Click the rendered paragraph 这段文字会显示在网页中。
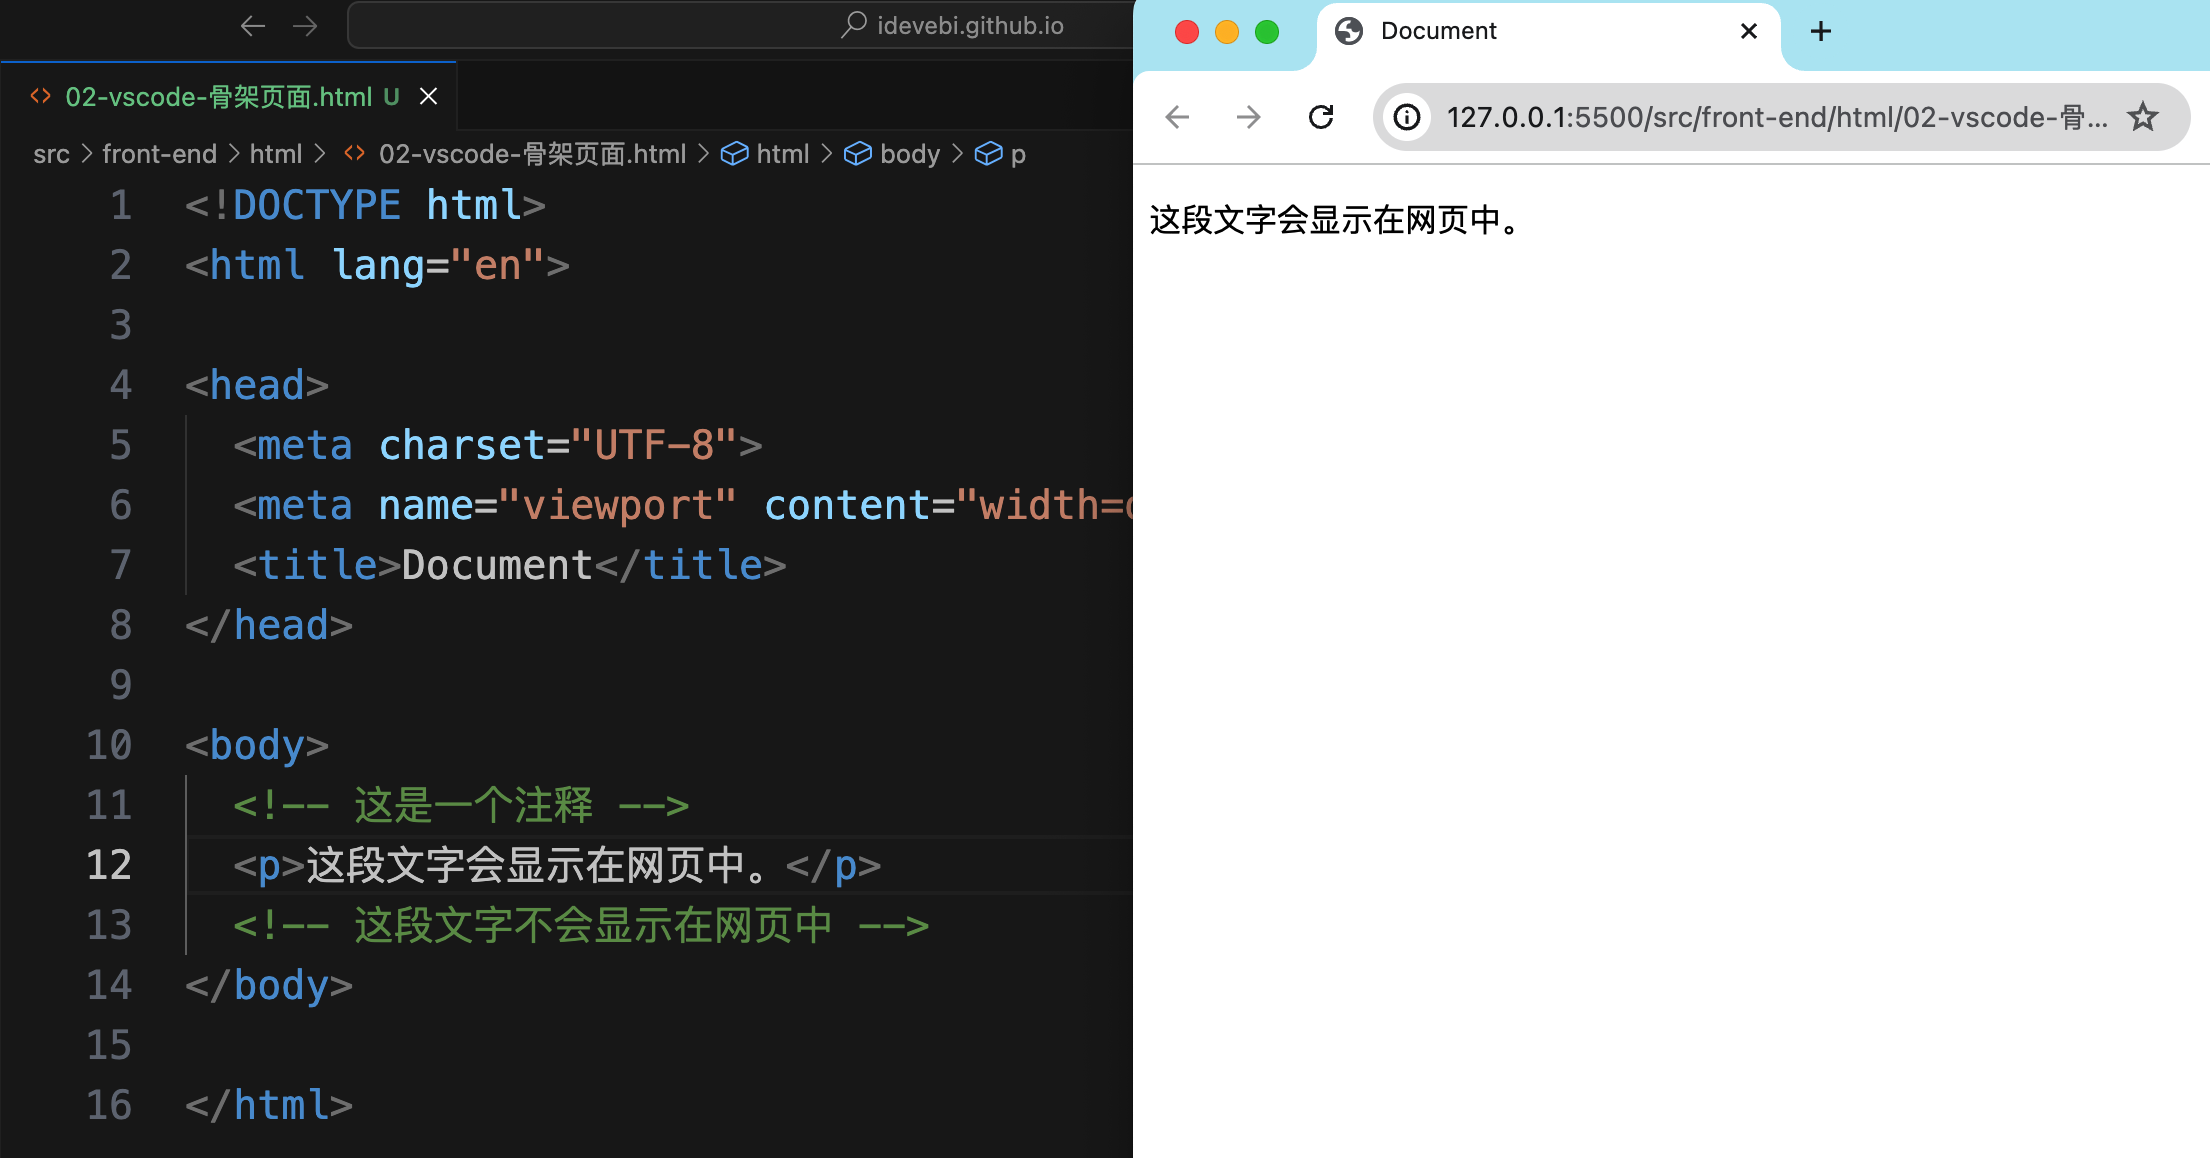This screenshot has width=2210, height=1158. point(1336,220)
